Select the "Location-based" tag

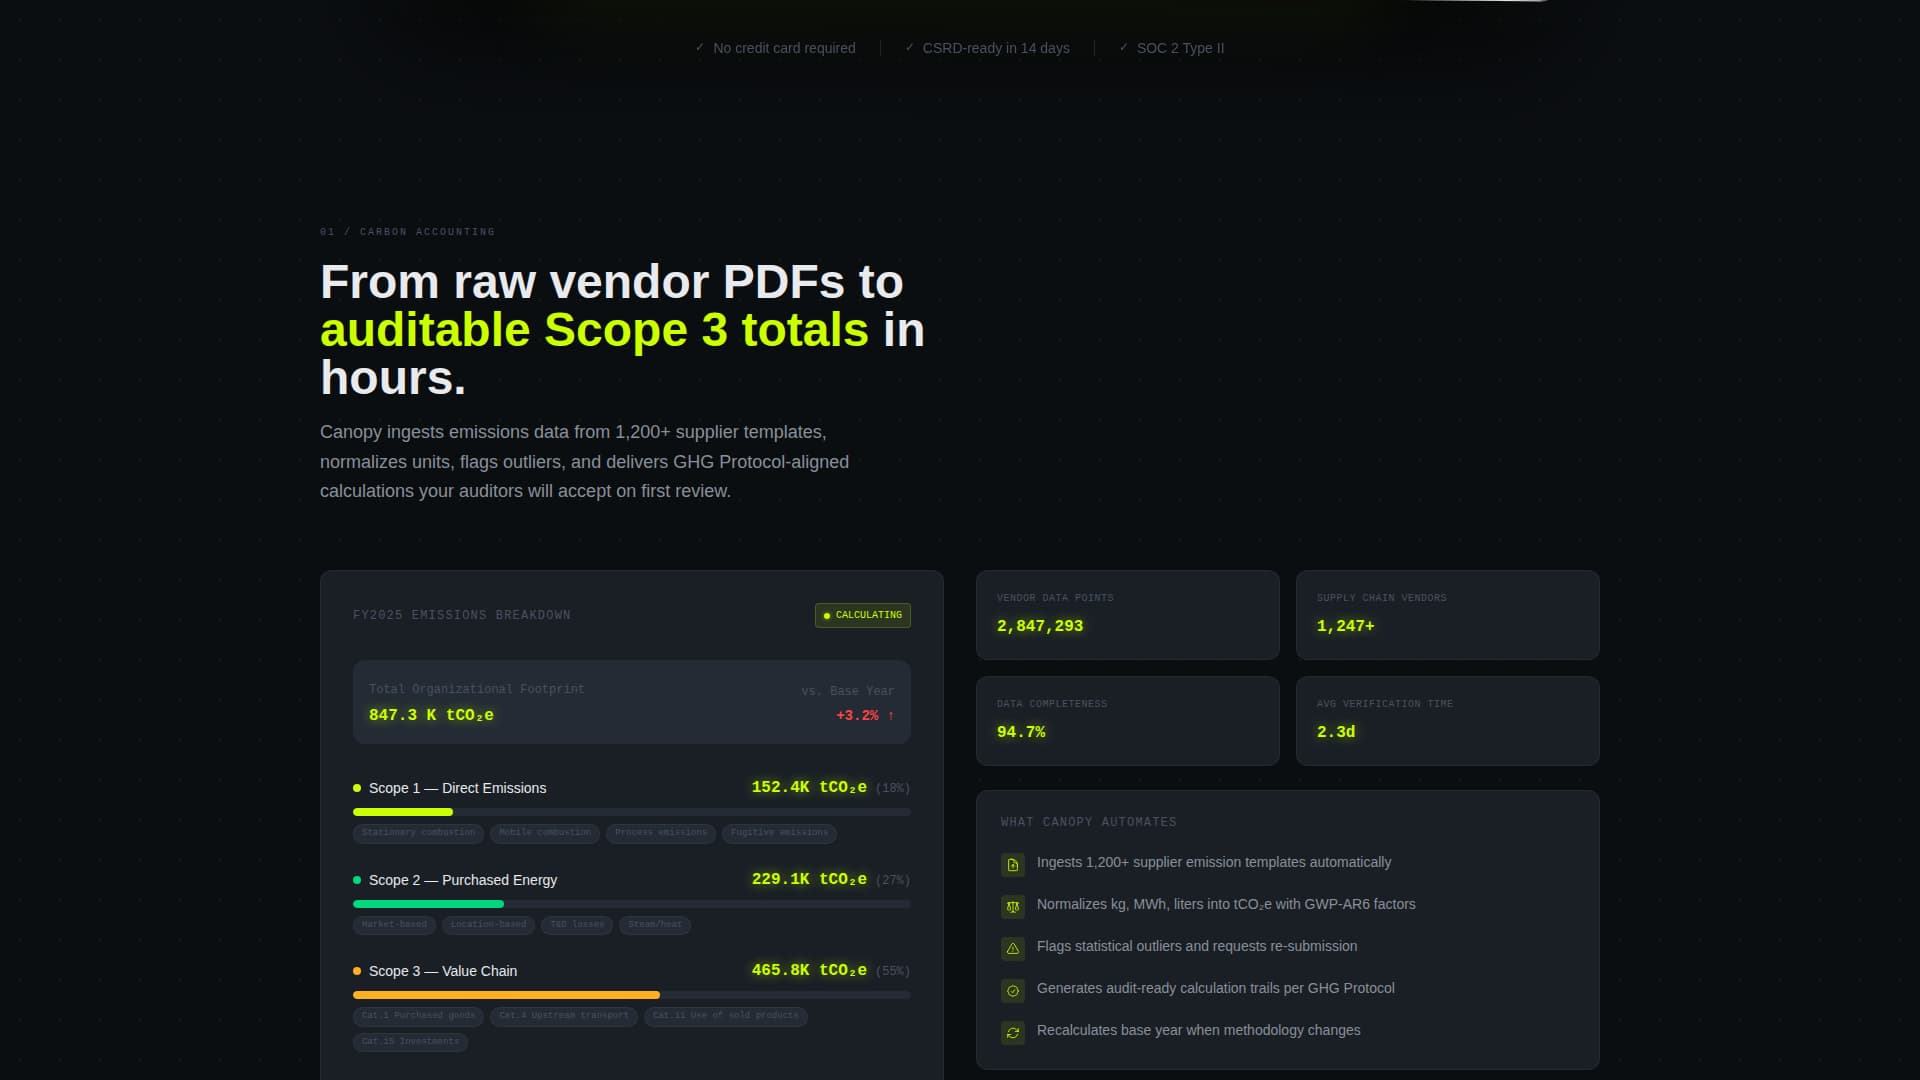pyautogui.click(x=488, y=925)
